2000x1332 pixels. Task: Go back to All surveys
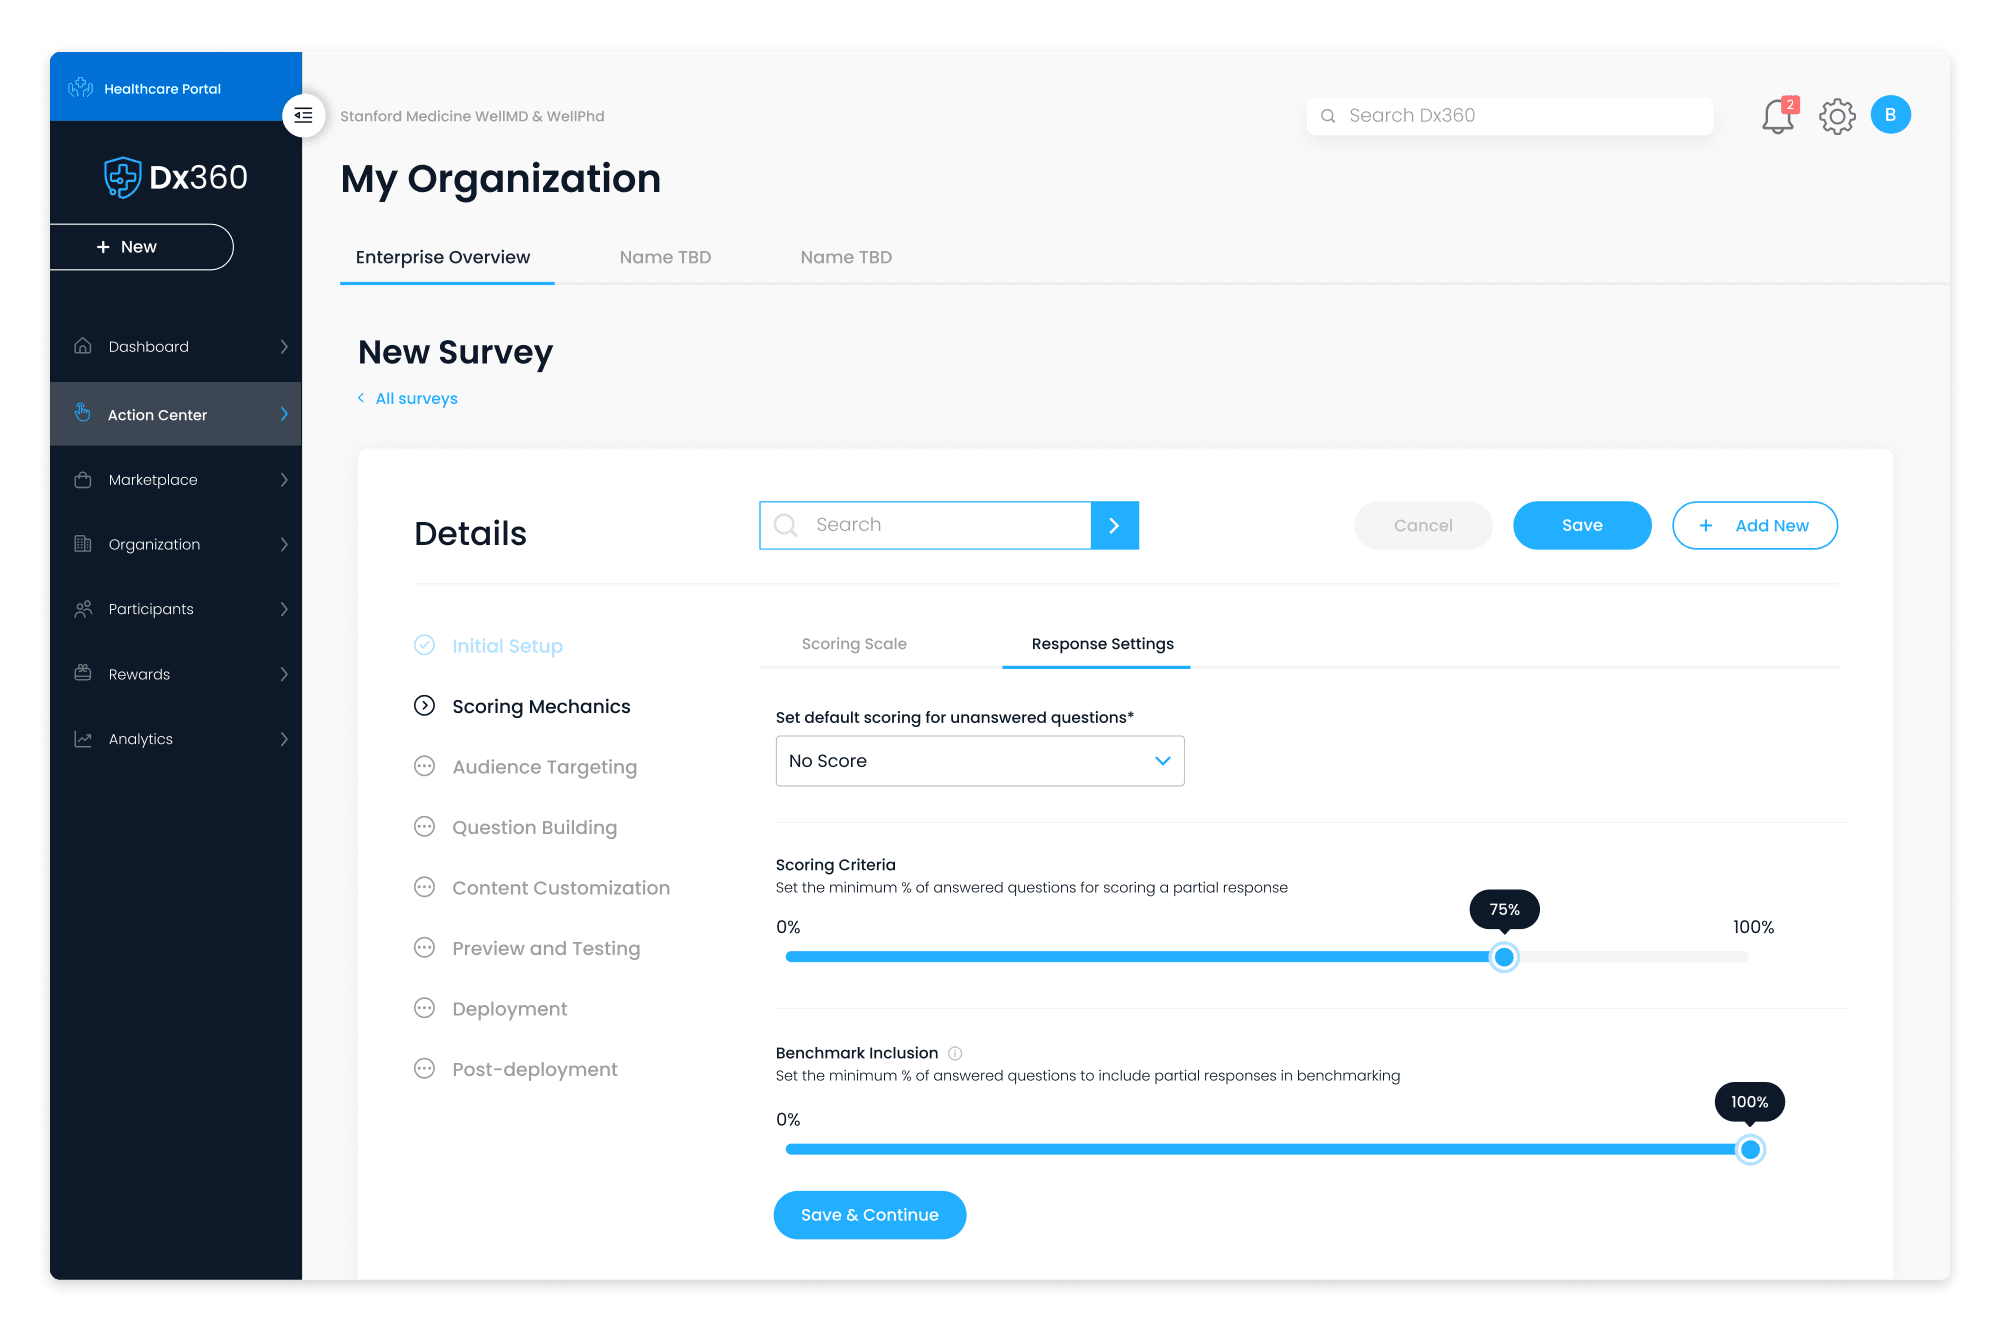407,398
